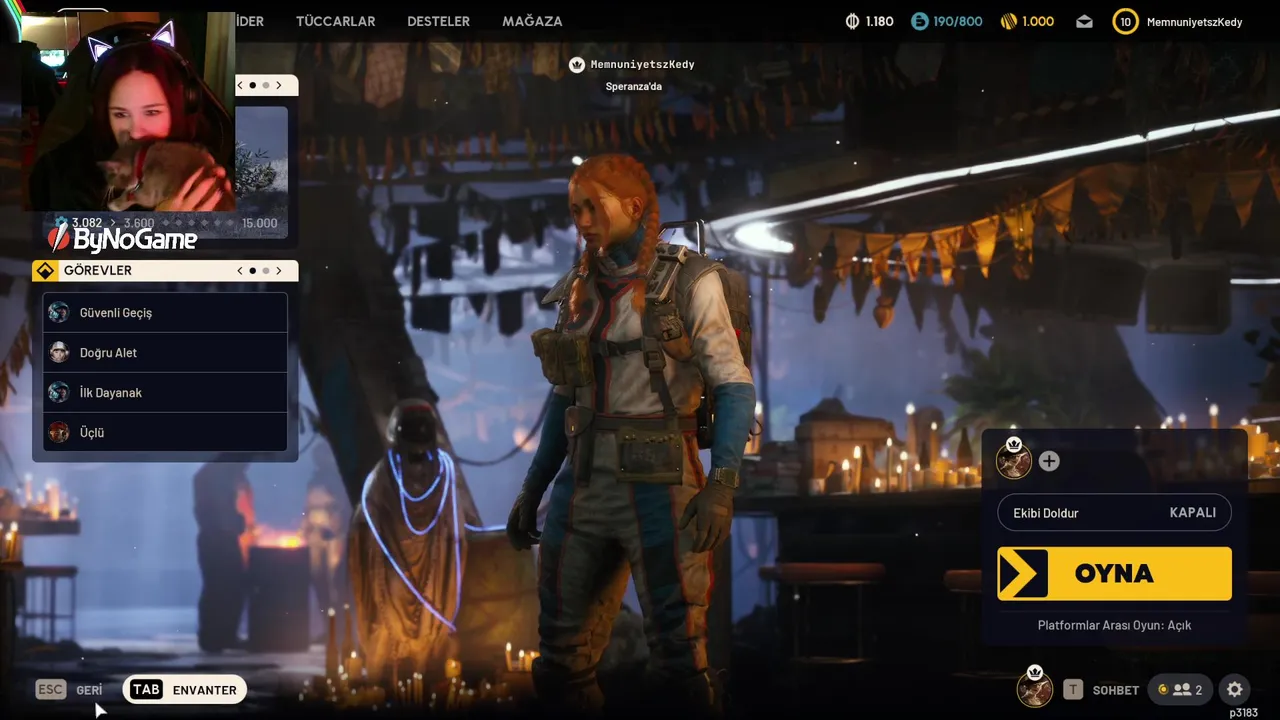This screenshot has height=720, width=1280.
Task: Click the 1.180 currency icon
Action: 853,21
